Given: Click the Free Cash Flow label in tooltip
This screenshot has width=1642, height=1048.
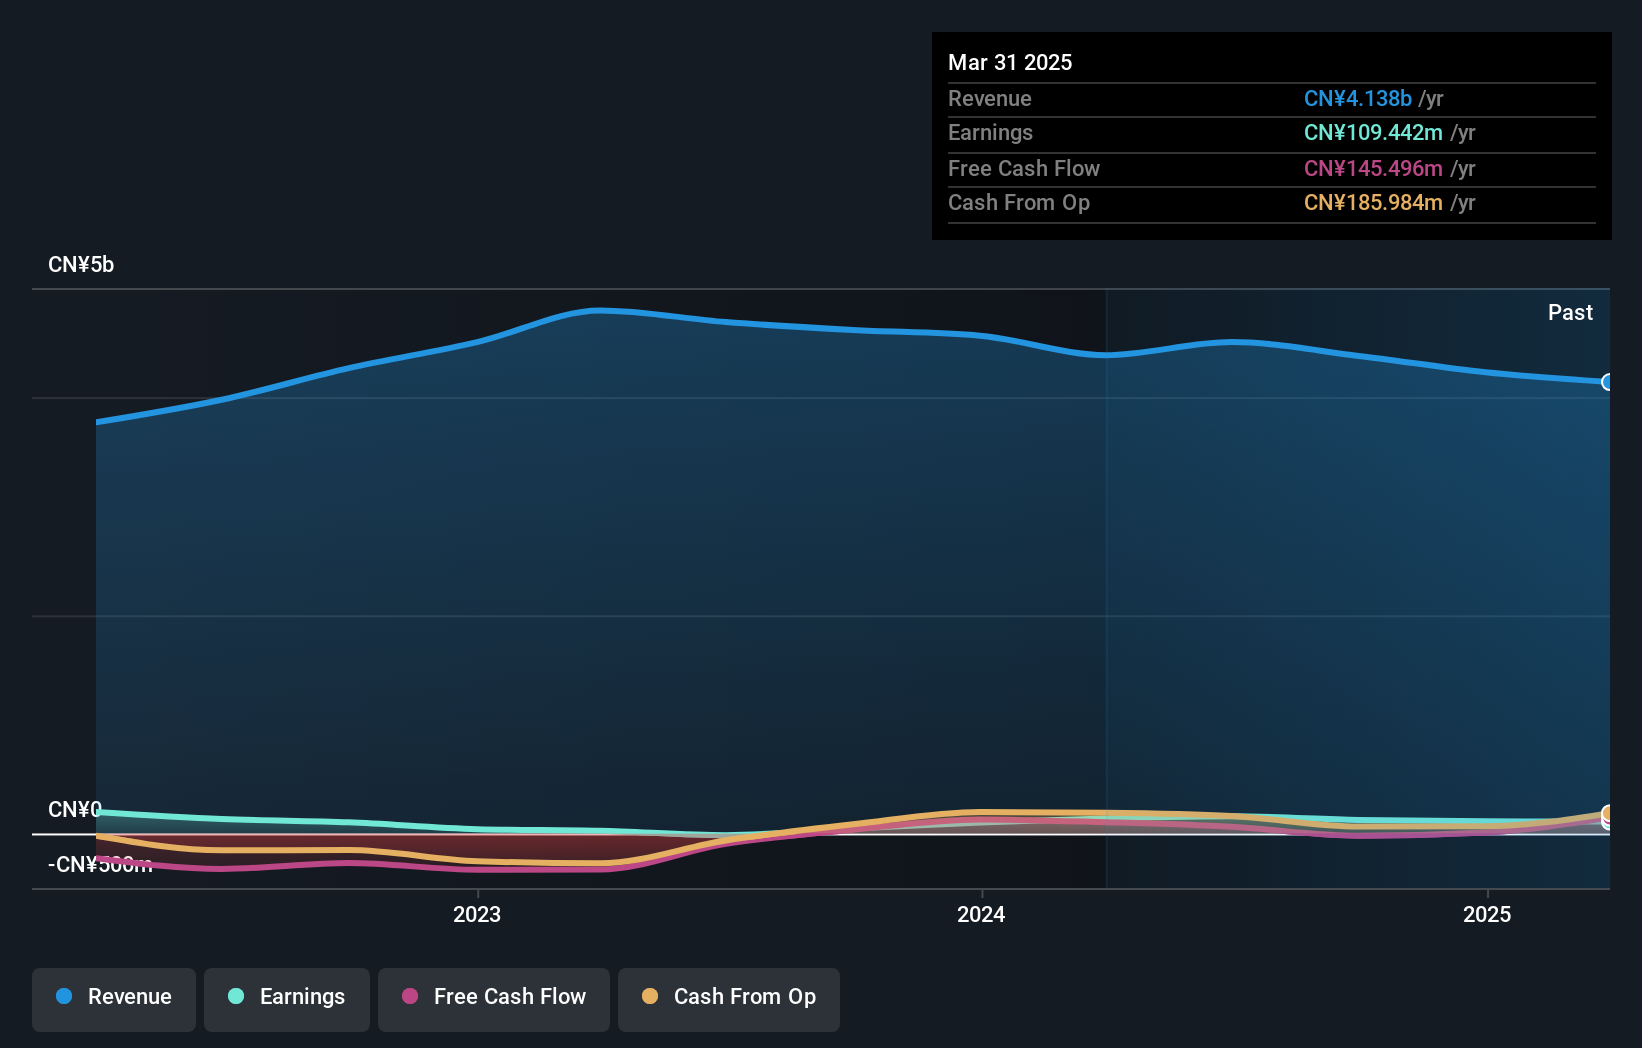Looking at the screenshot, I should pyautogui.click(x=1024, y=168).
